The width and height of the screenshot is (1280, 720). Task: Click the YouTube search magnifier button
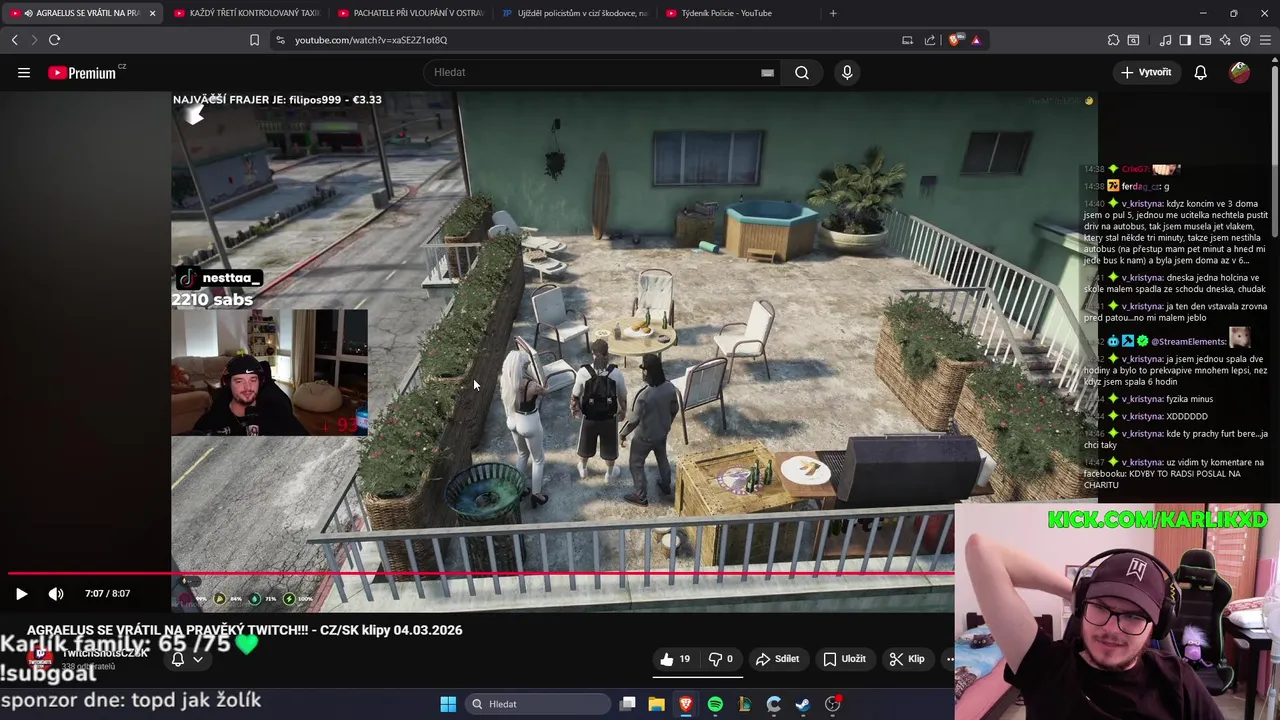[x=802, y=72]
